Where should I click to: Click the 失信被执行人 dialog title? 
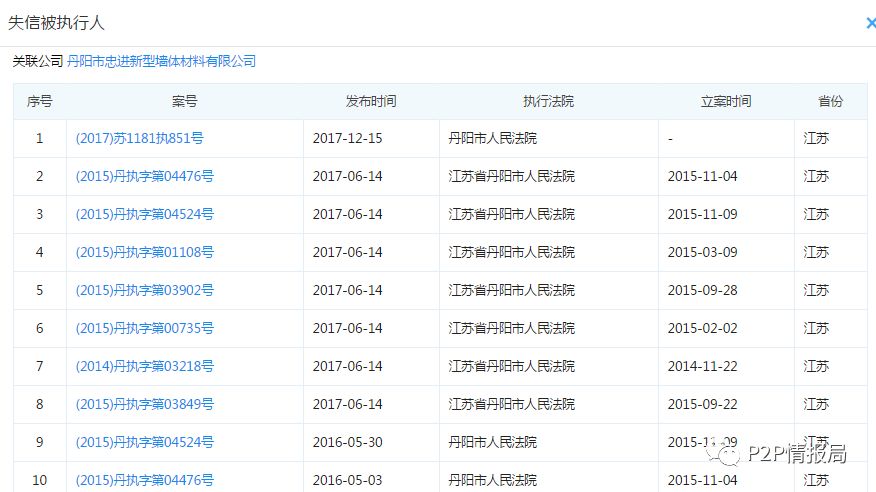(x=56, y=23)
